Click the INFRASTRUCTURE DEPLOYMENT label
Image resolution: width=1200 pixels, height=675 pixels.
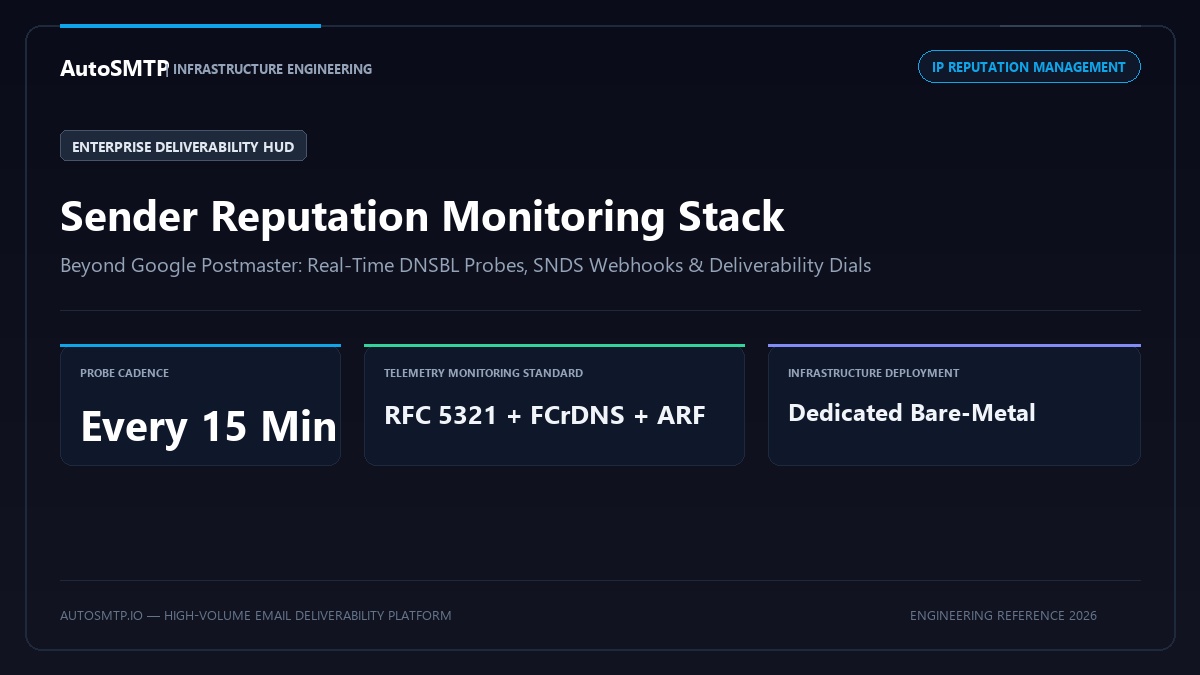coord(873,373)
